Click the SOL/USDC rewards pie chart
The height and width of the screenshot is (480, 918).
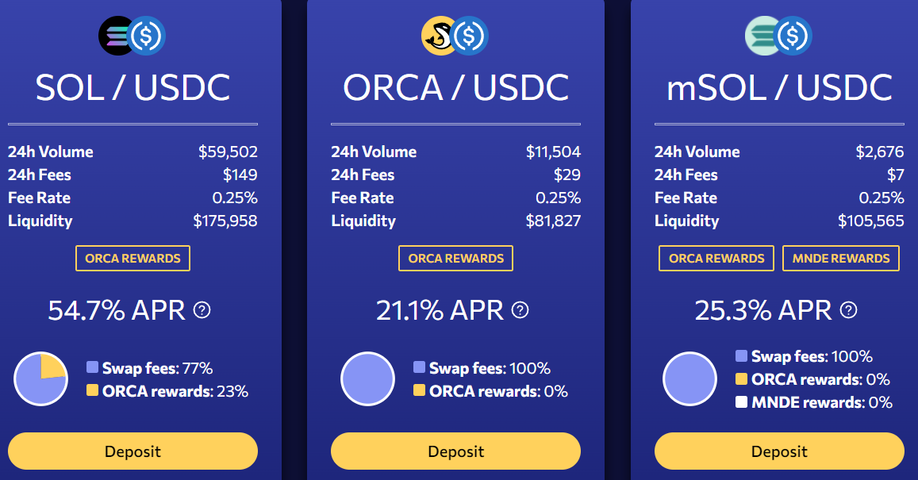[x=41, y=379]
